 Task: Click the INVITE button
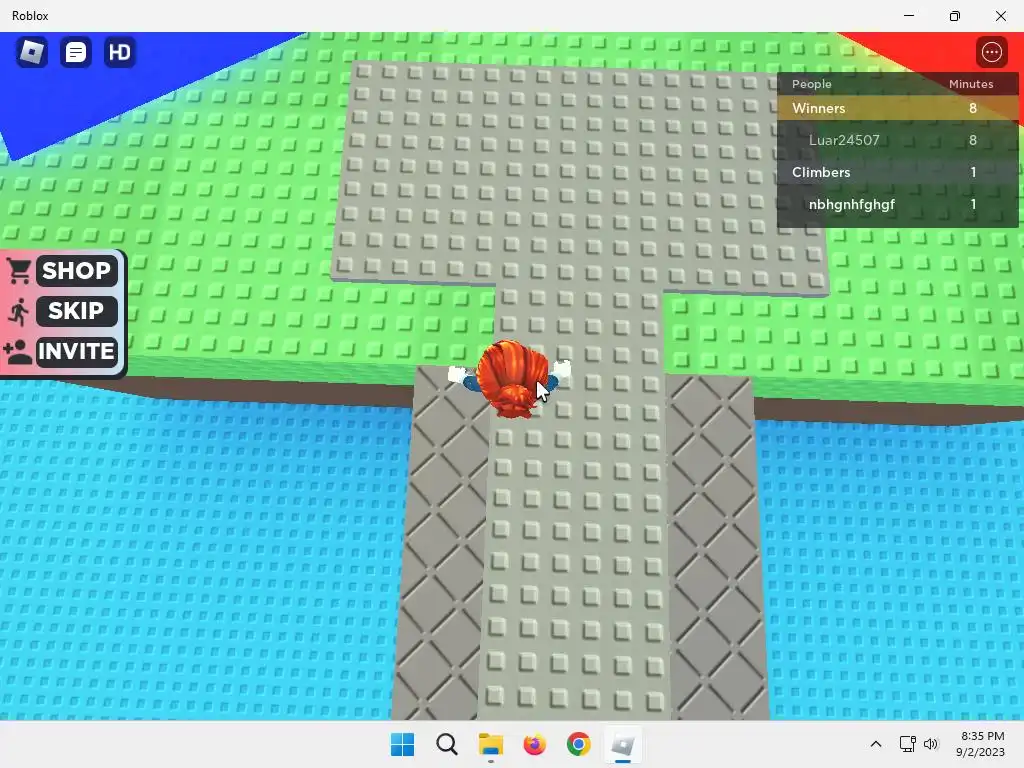point(76,351)
